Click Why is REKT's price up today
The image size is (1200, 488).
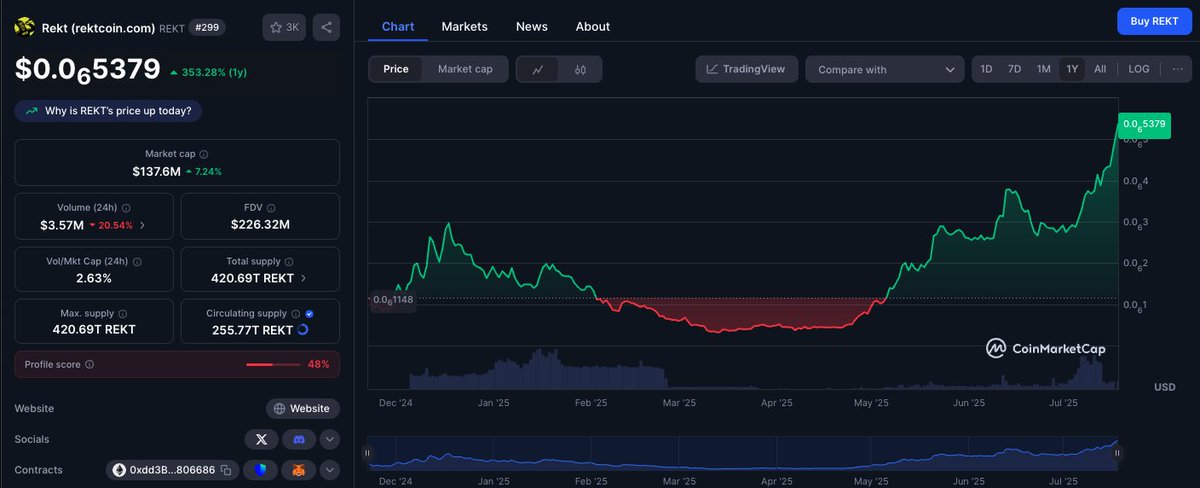point(108,110)
